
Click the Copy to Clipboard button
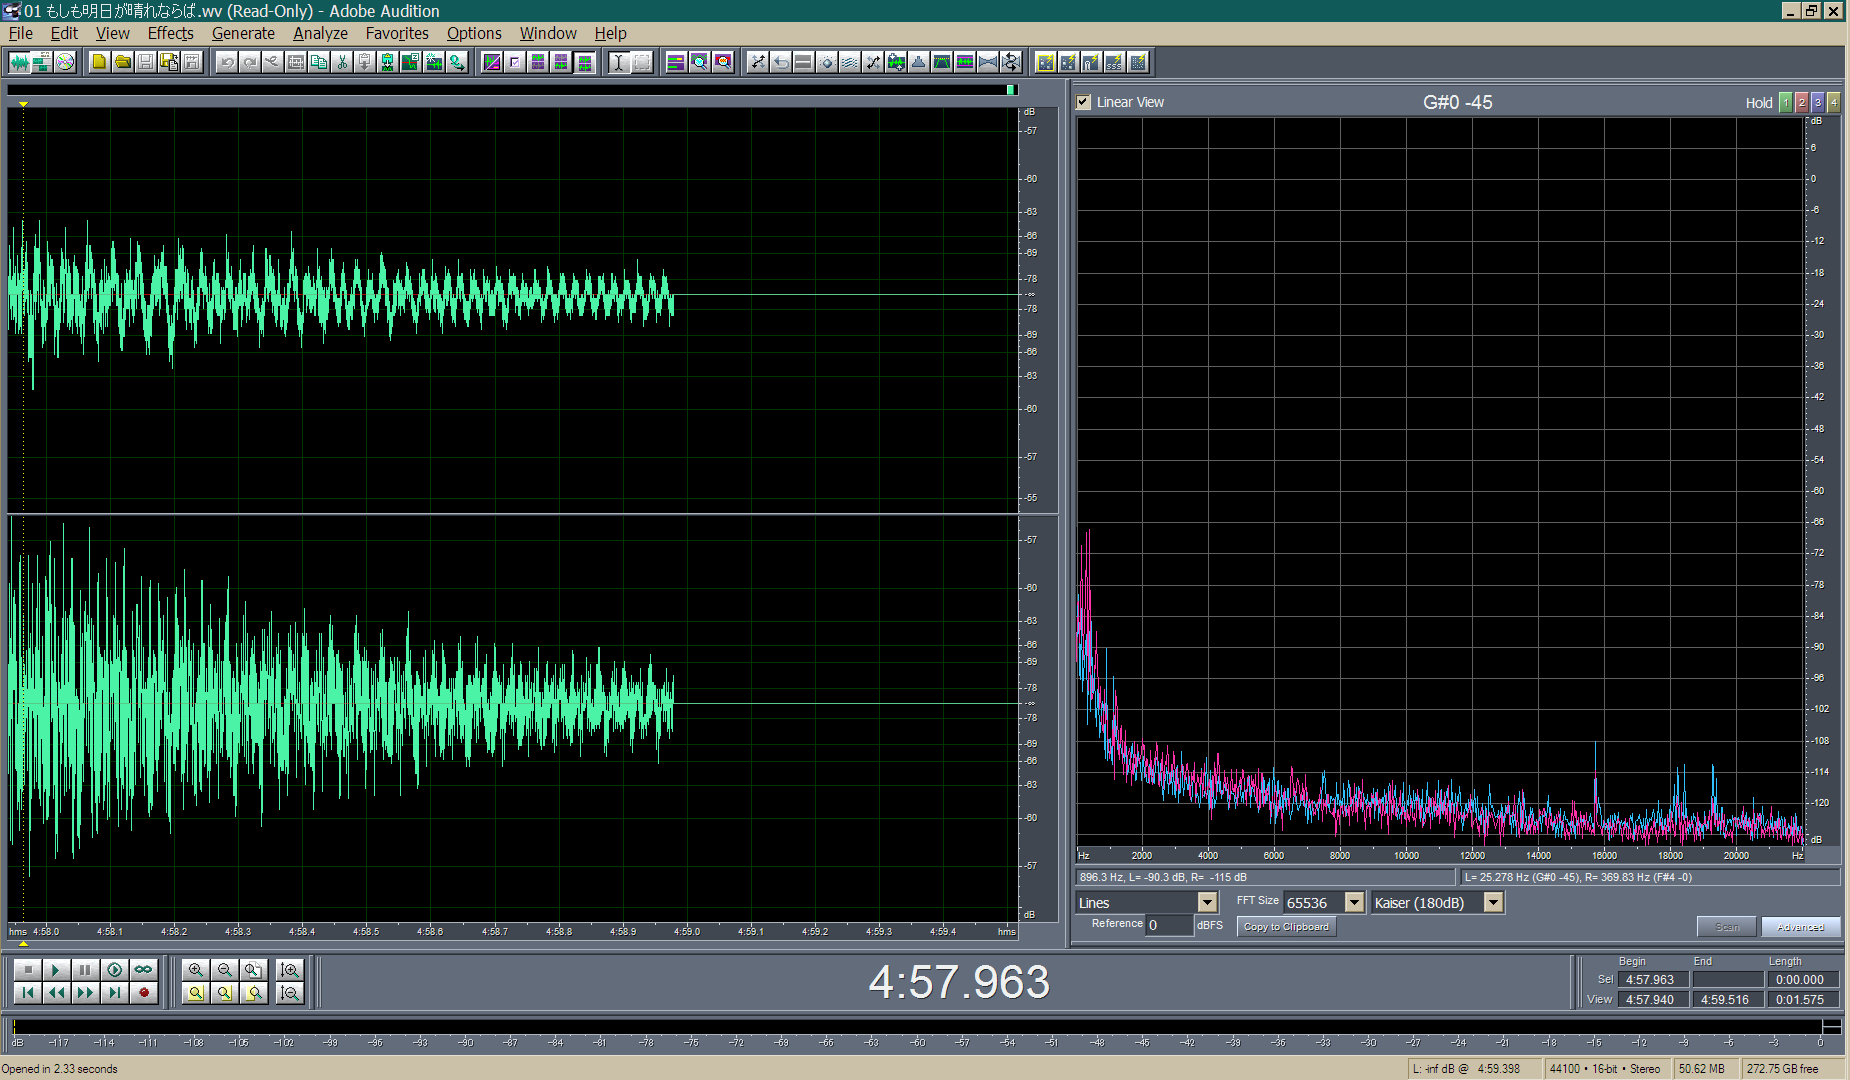[1286, 926]
